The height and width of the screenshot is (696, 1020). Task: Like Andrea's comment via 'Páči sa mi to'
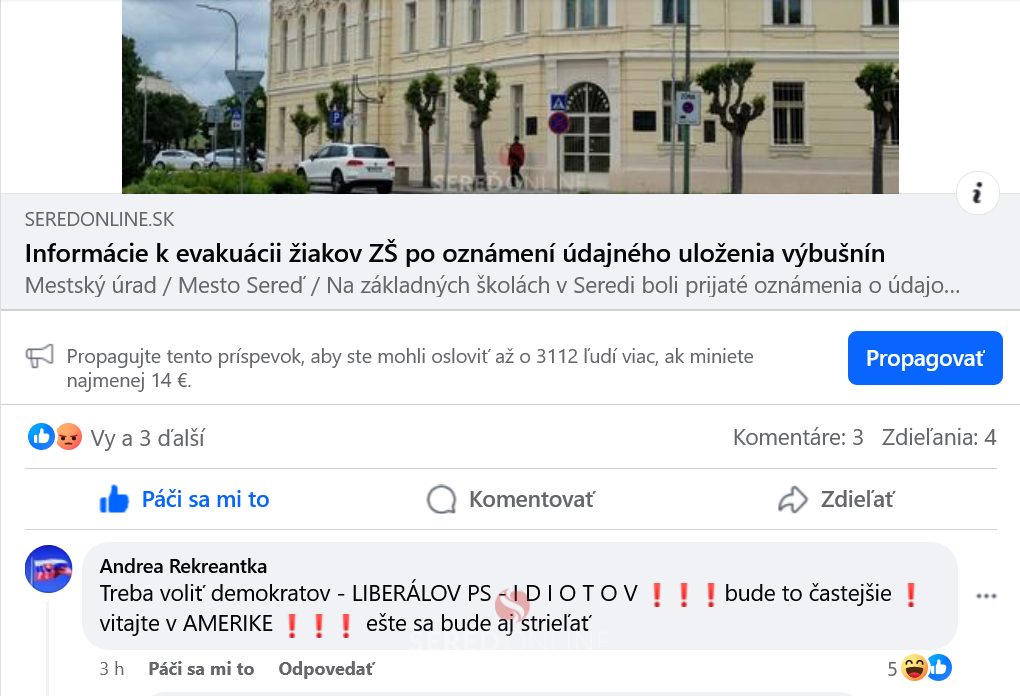coord(201,669)
